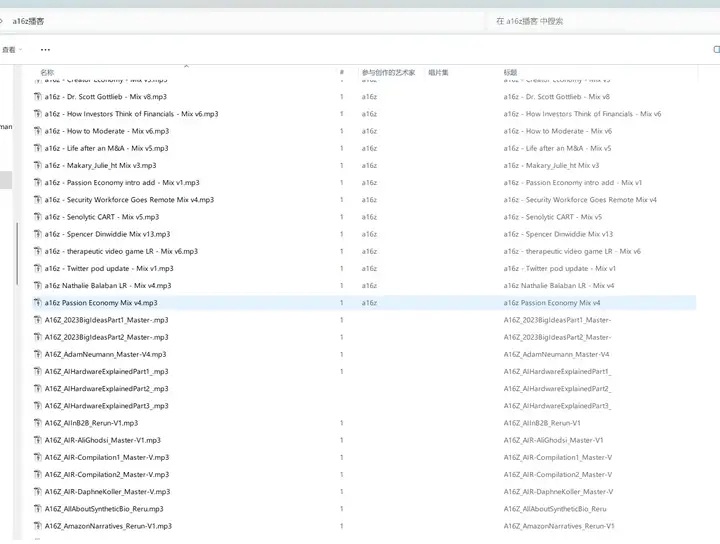Screen dimensions: 720x544
Task: Click icon of A16Z_AIHardwareExplainedPart3_.mp3
Action: (x=38, y=406)
